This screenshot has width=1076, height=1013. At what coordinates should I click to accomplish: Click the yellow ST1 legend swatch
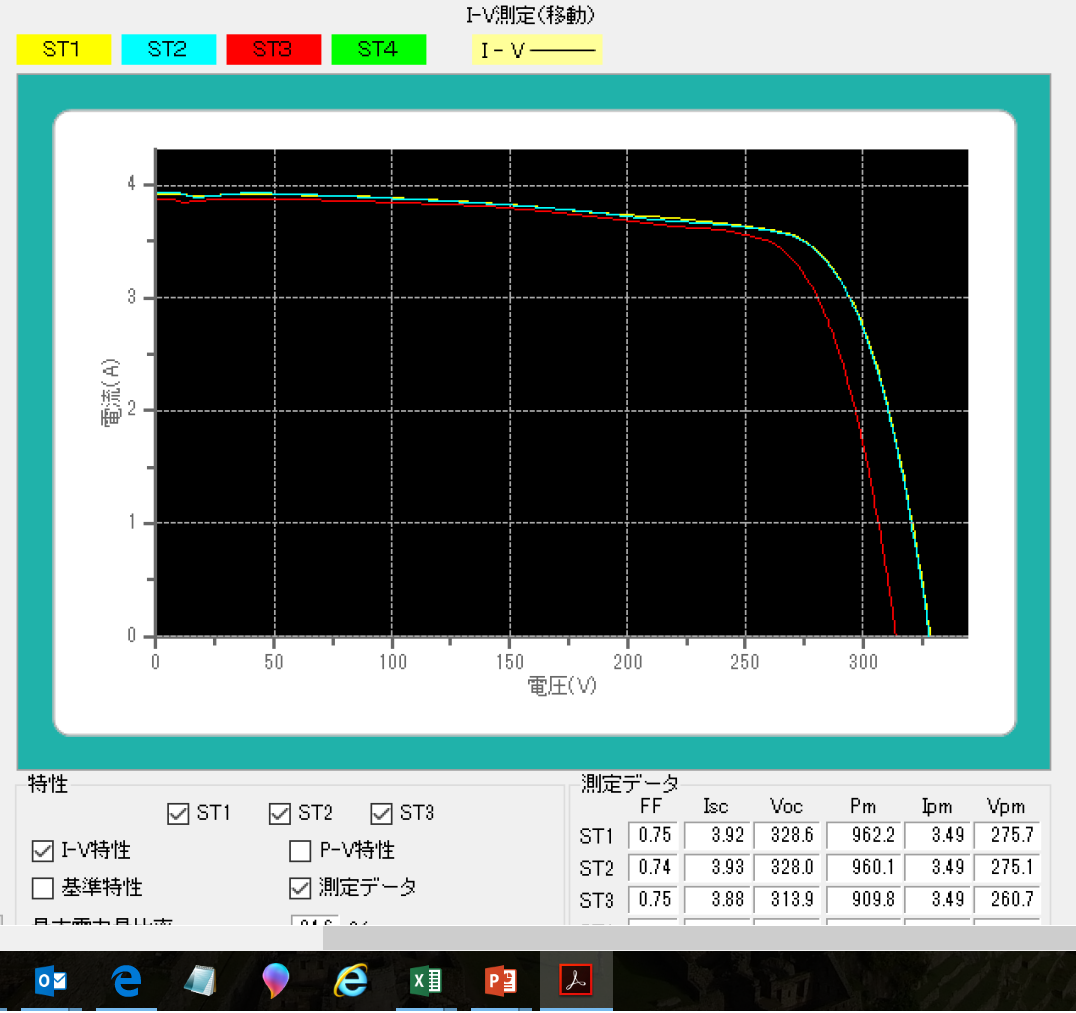[x=62, y=50]
